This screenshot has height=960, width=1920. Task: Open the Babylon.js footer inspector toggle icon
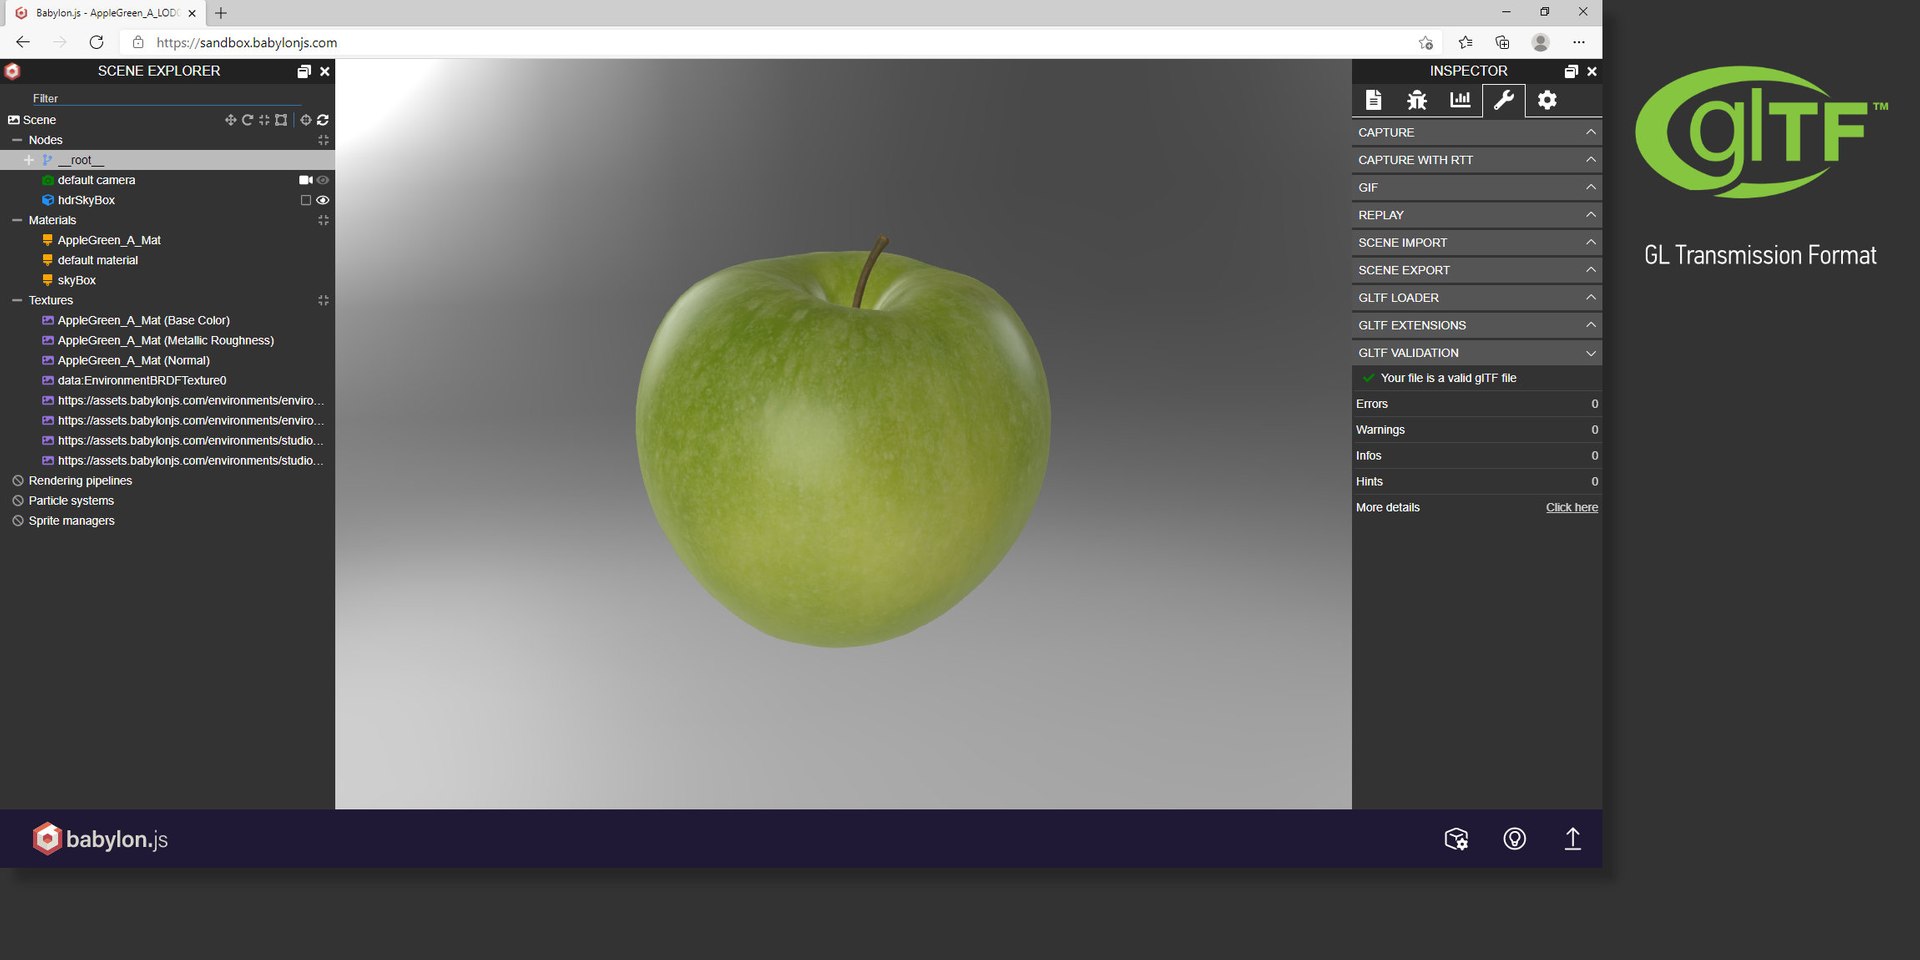coord(1456,839)
